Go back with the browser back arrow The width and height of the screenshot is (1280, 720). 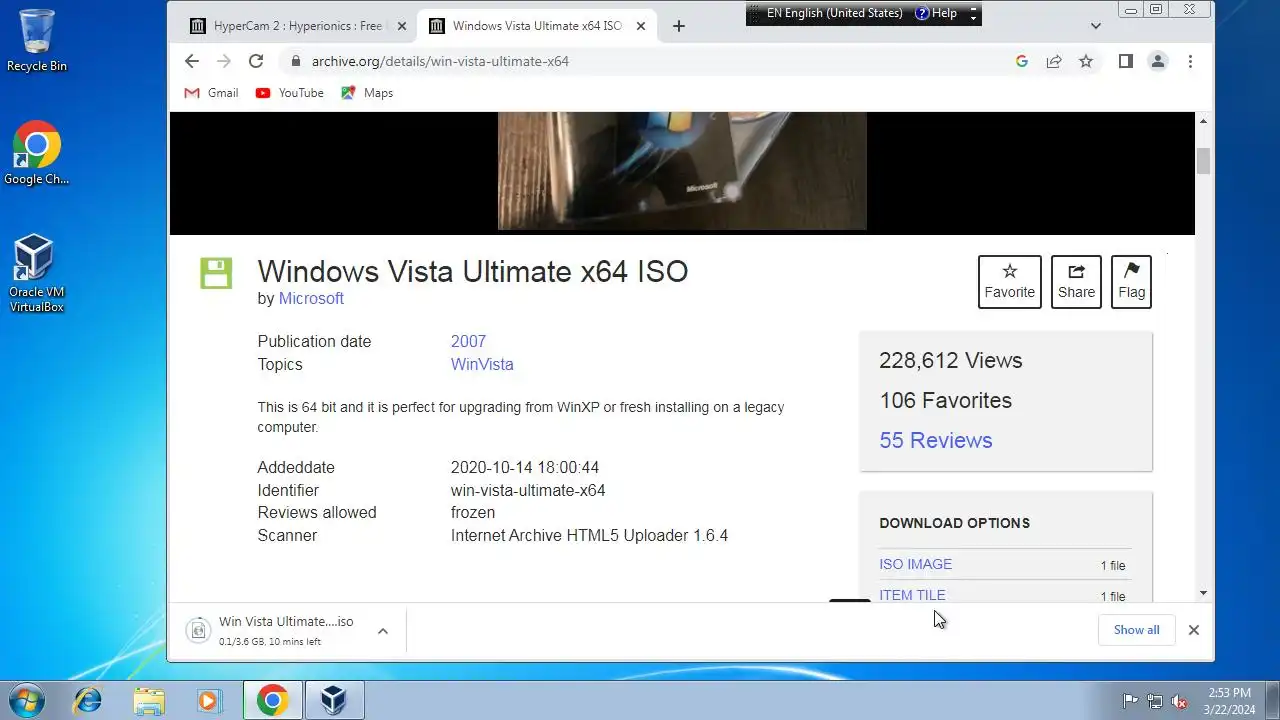[x=192, y=61]
